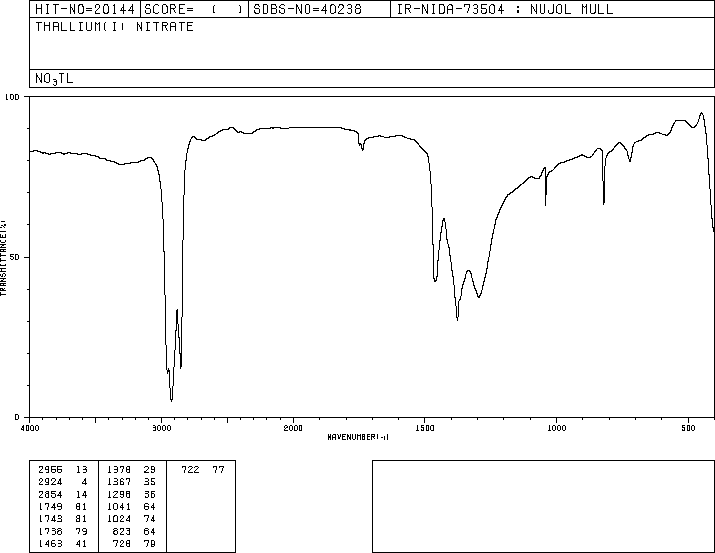Screen dimensions: 715x553
Task: Click the 2000 x-axis tick label
Action: pos(293,428)
